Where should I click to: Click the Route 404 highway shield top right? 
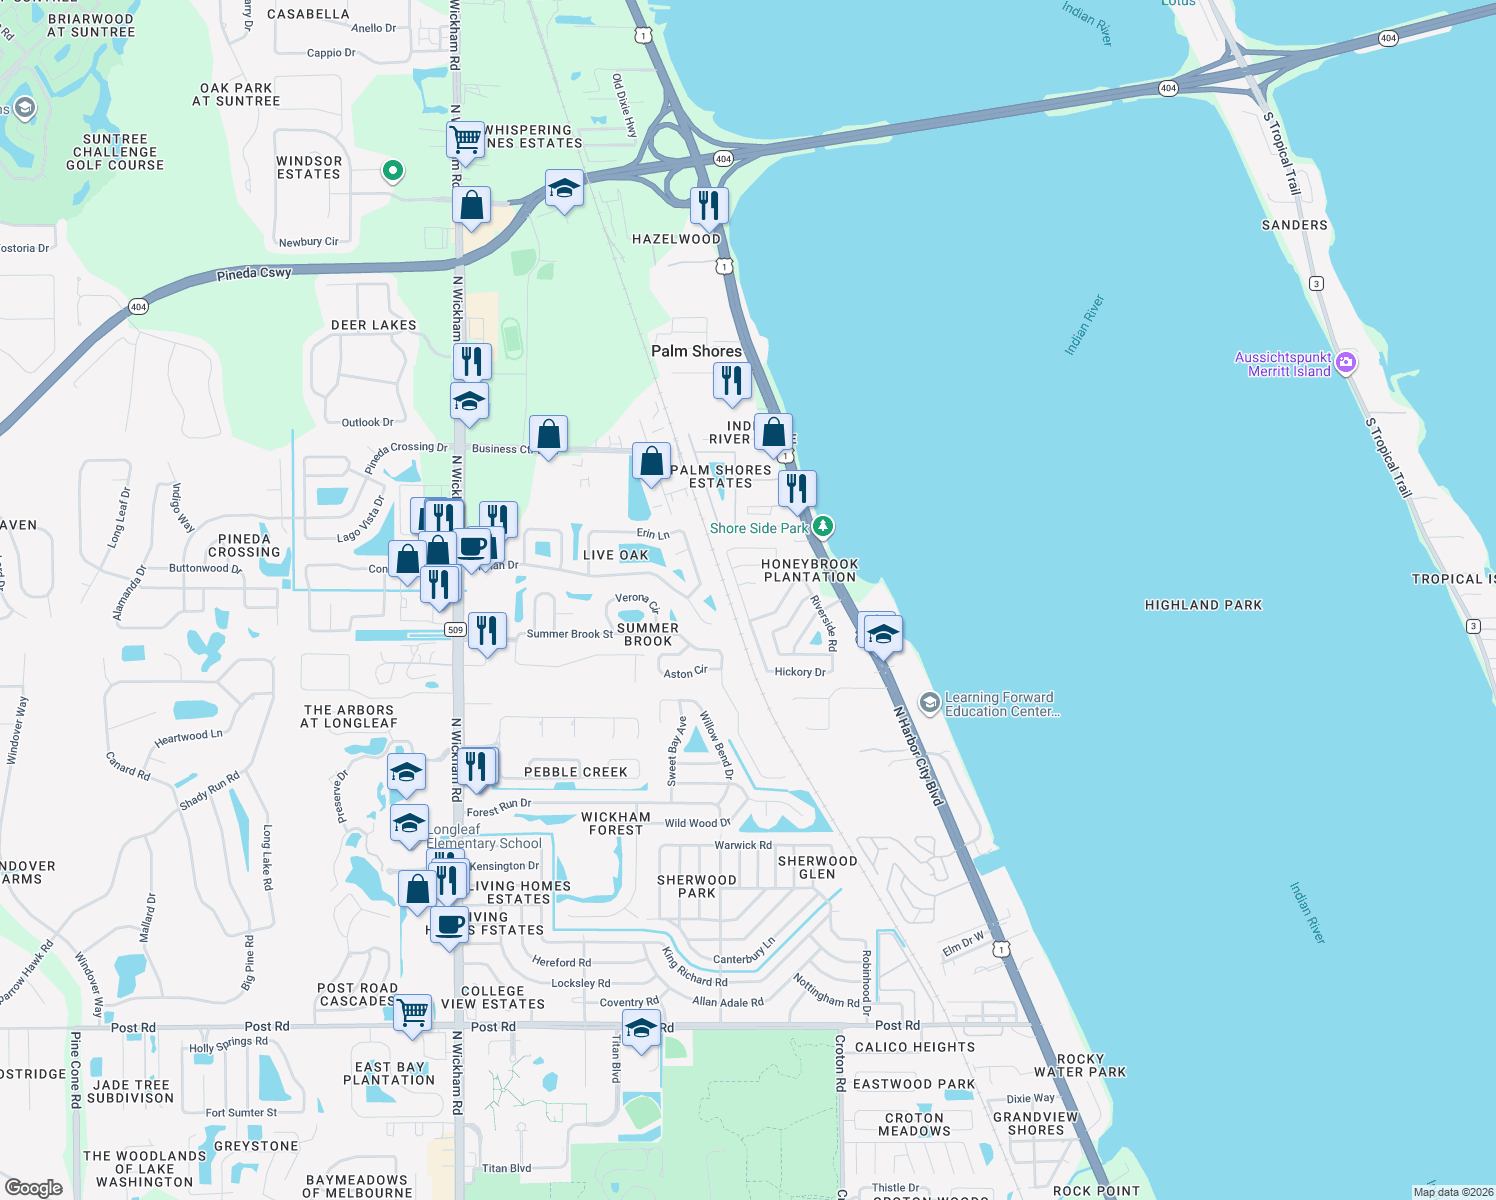click(1388, 40)
